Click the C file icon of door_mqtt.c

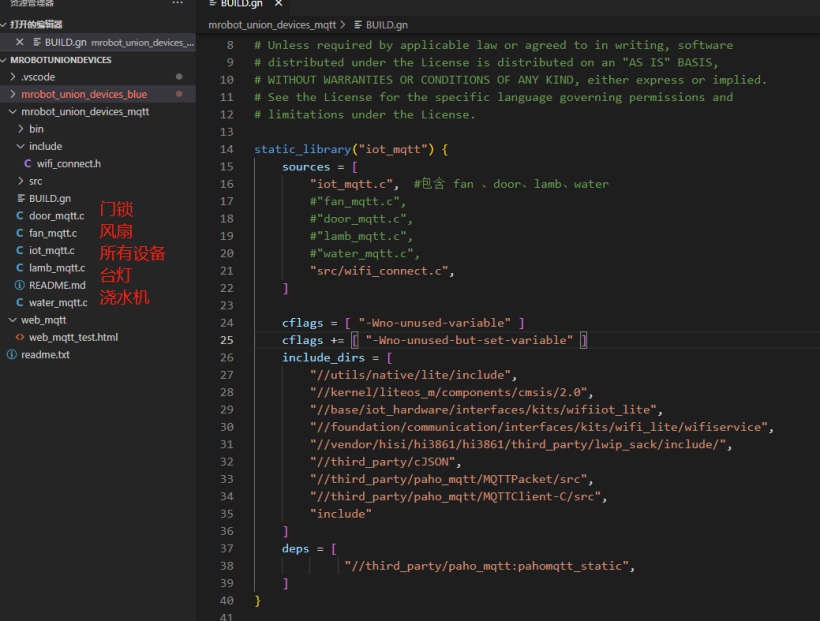(x=19, y=216)
